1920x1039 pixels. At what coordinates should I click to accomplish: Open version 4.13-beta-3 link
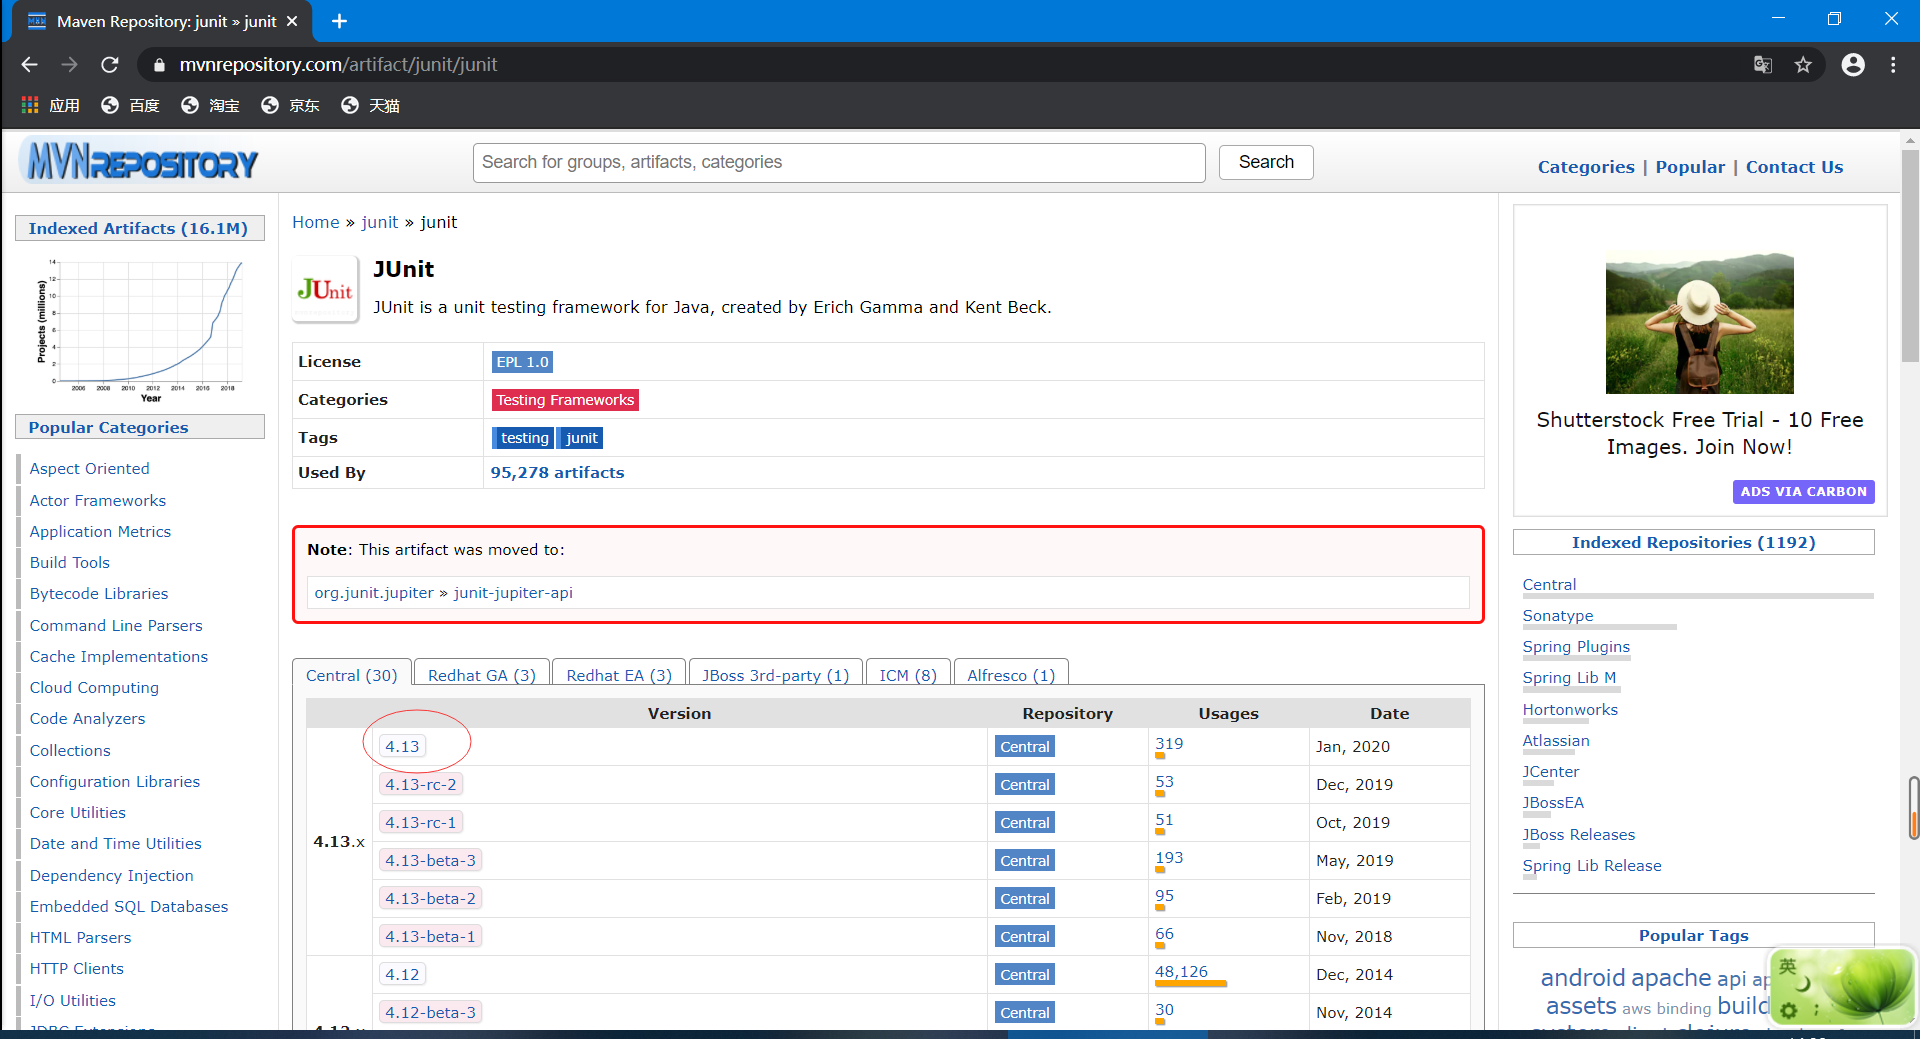(x=431, y=860)
